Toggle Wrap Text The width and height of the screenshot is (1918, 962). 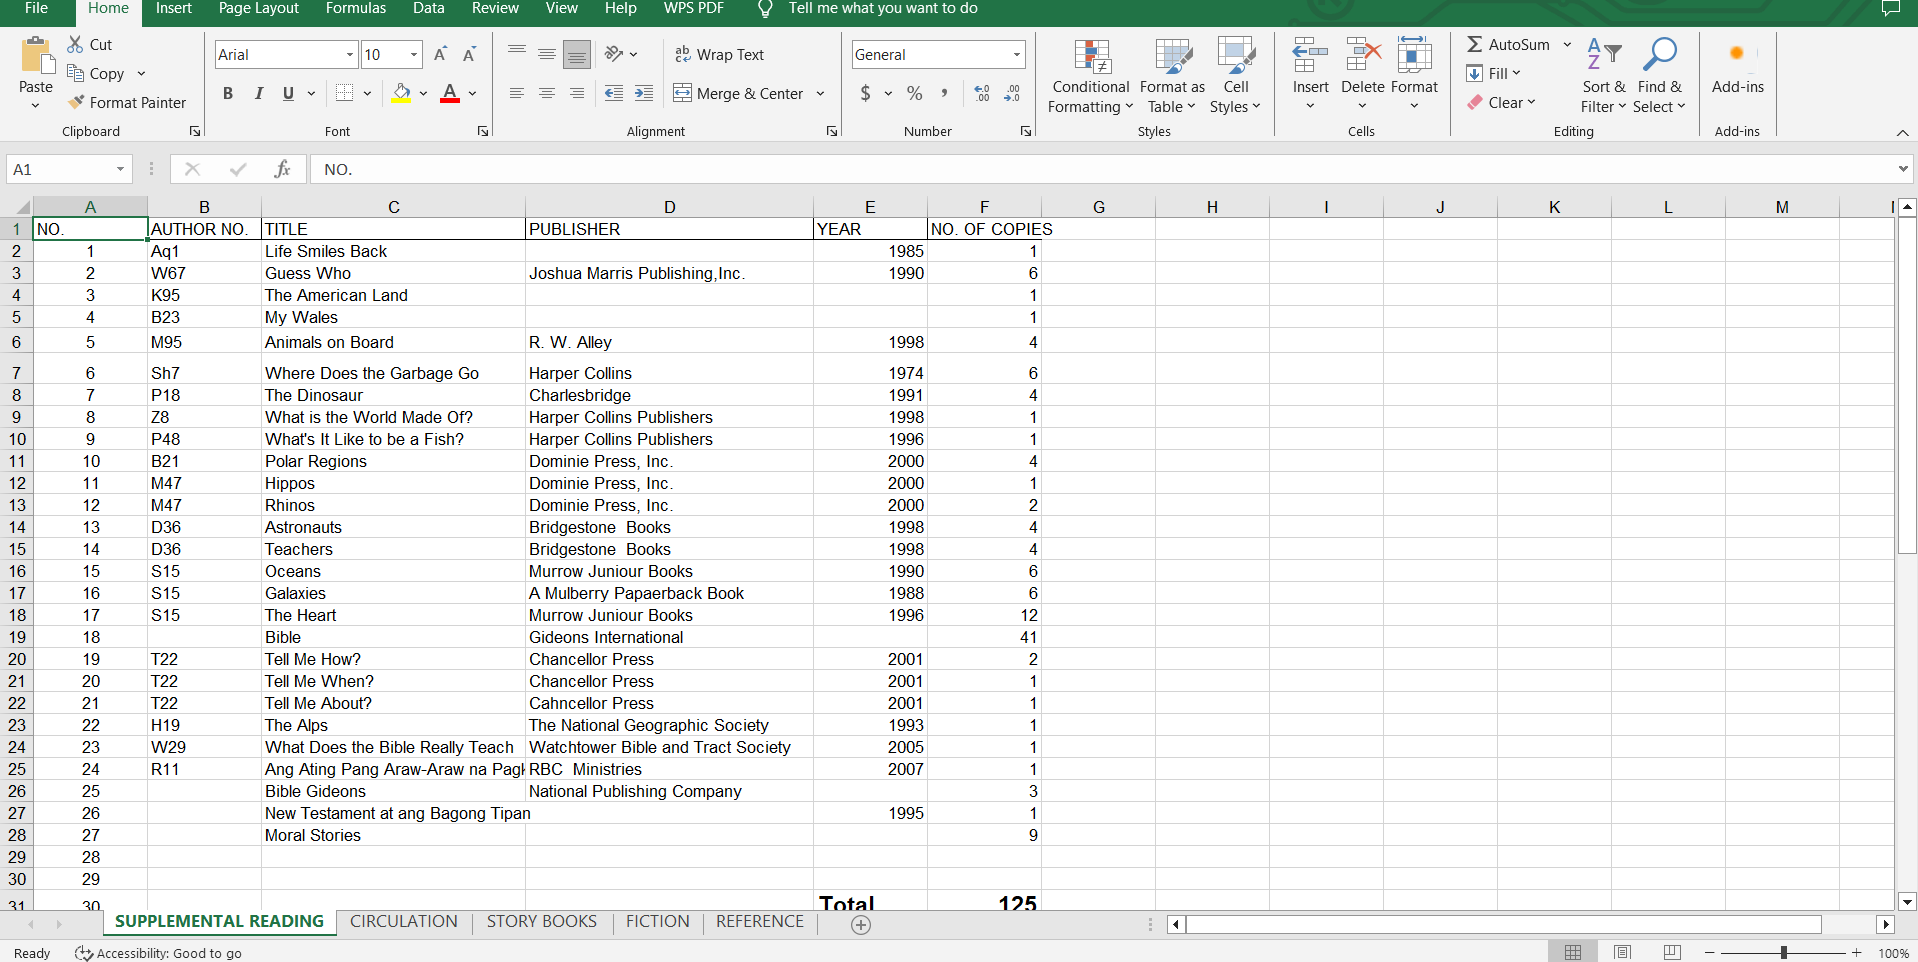click(x=719, y=54)
